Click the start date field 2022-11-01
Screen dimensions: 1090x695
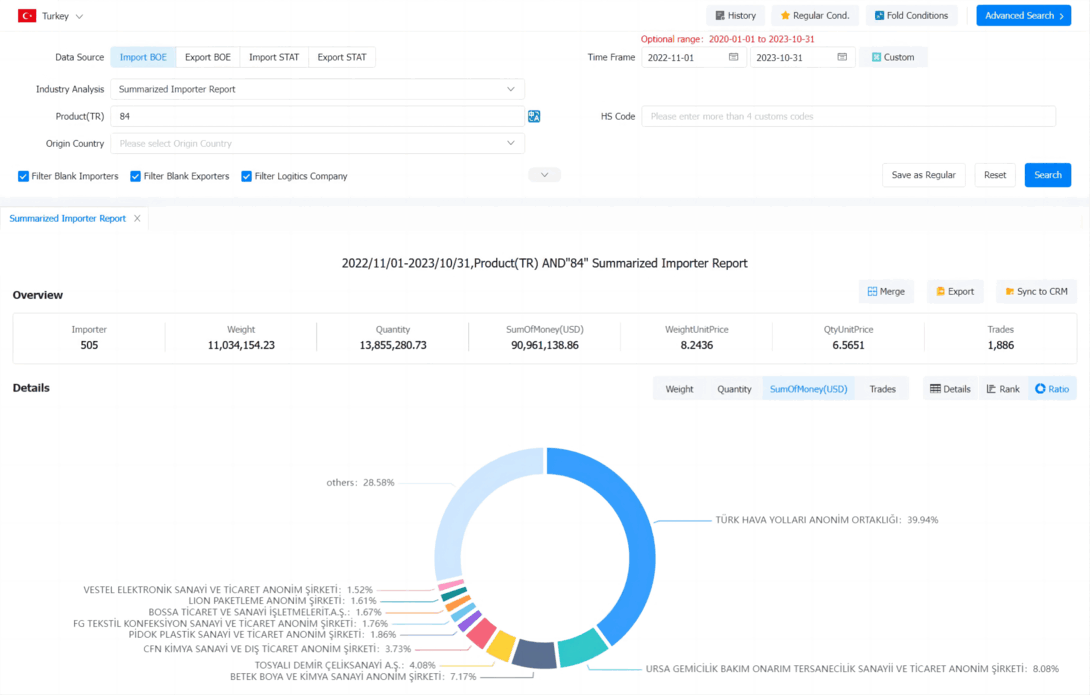pos(693,57)
